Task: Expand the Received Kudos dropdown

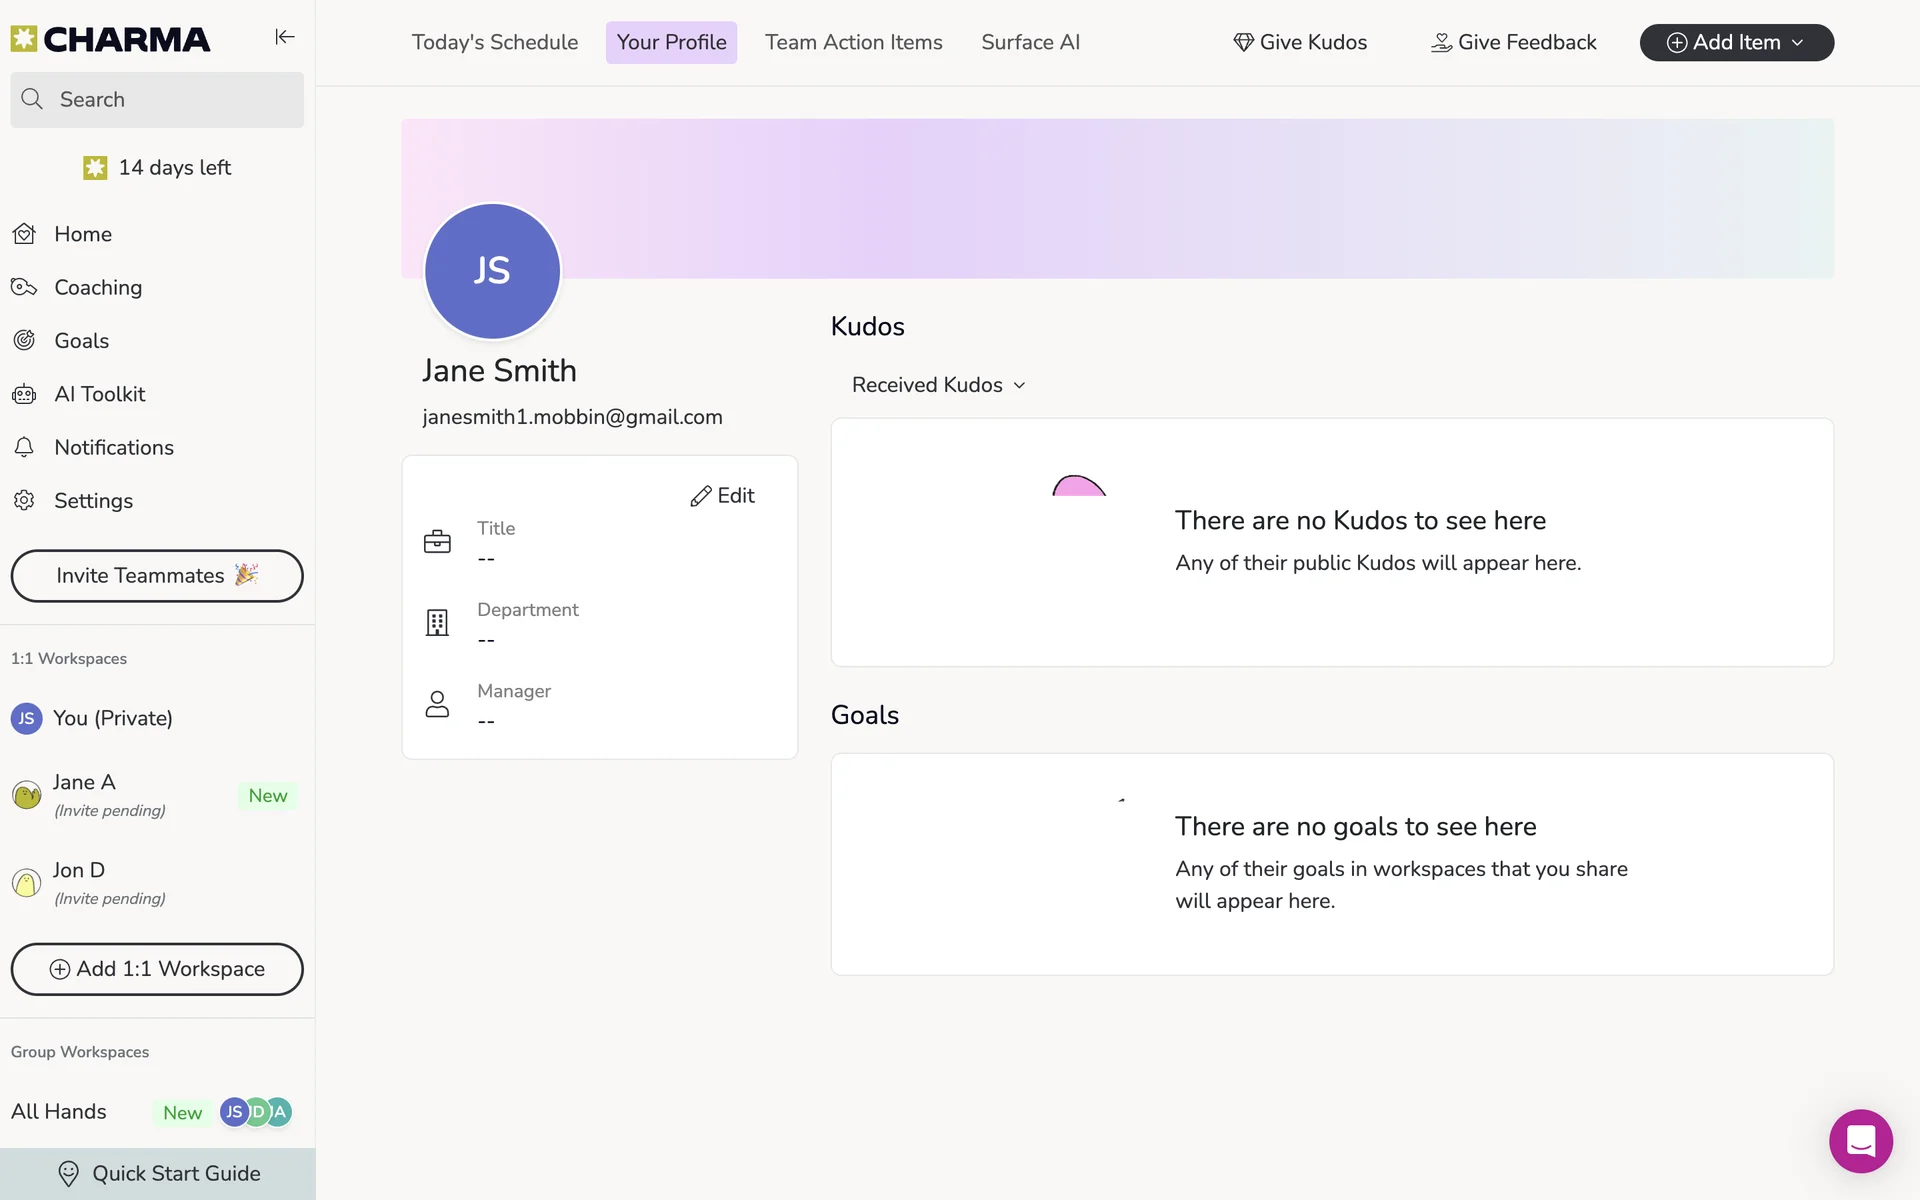Action: (938, 385)
